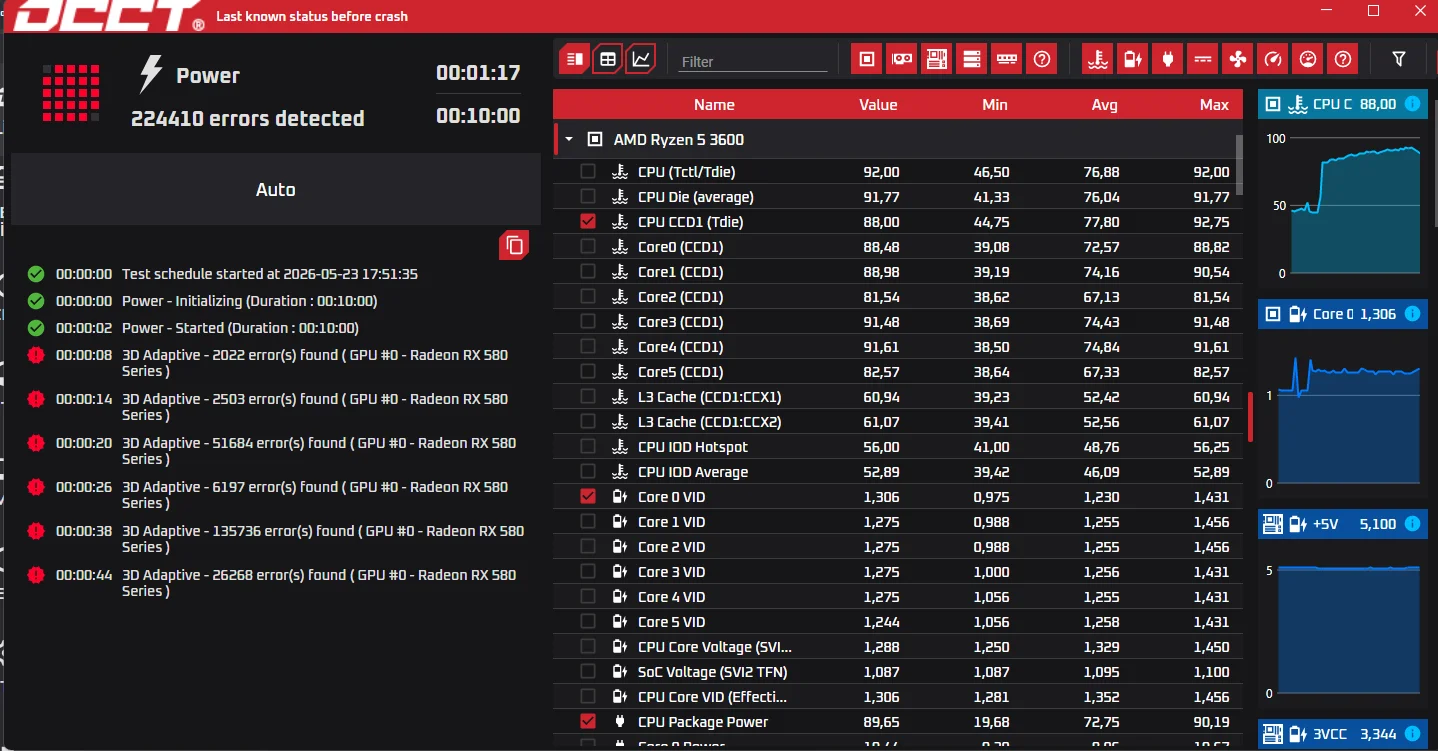Screen dimensions: 1438x751
Task: Toggle the storage hardware filter icon
Action: coord(972,59)
